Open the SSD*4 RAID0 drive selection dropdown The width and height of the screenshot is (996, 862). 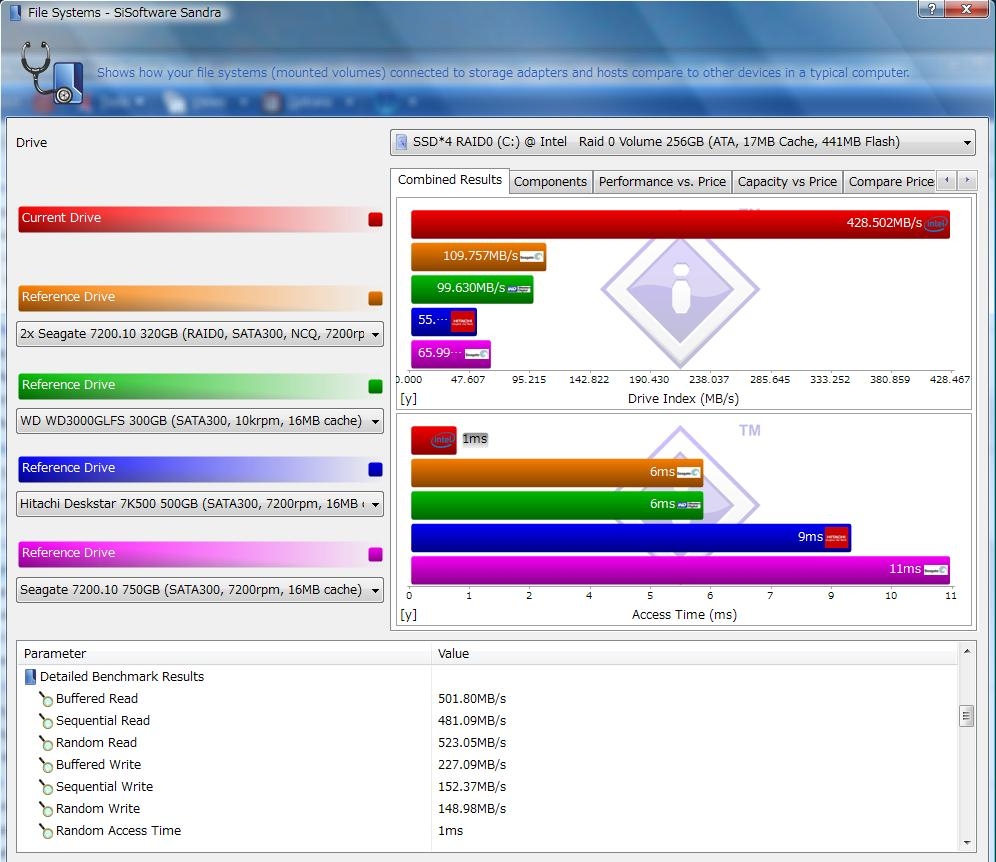click(x=683, y=142)
